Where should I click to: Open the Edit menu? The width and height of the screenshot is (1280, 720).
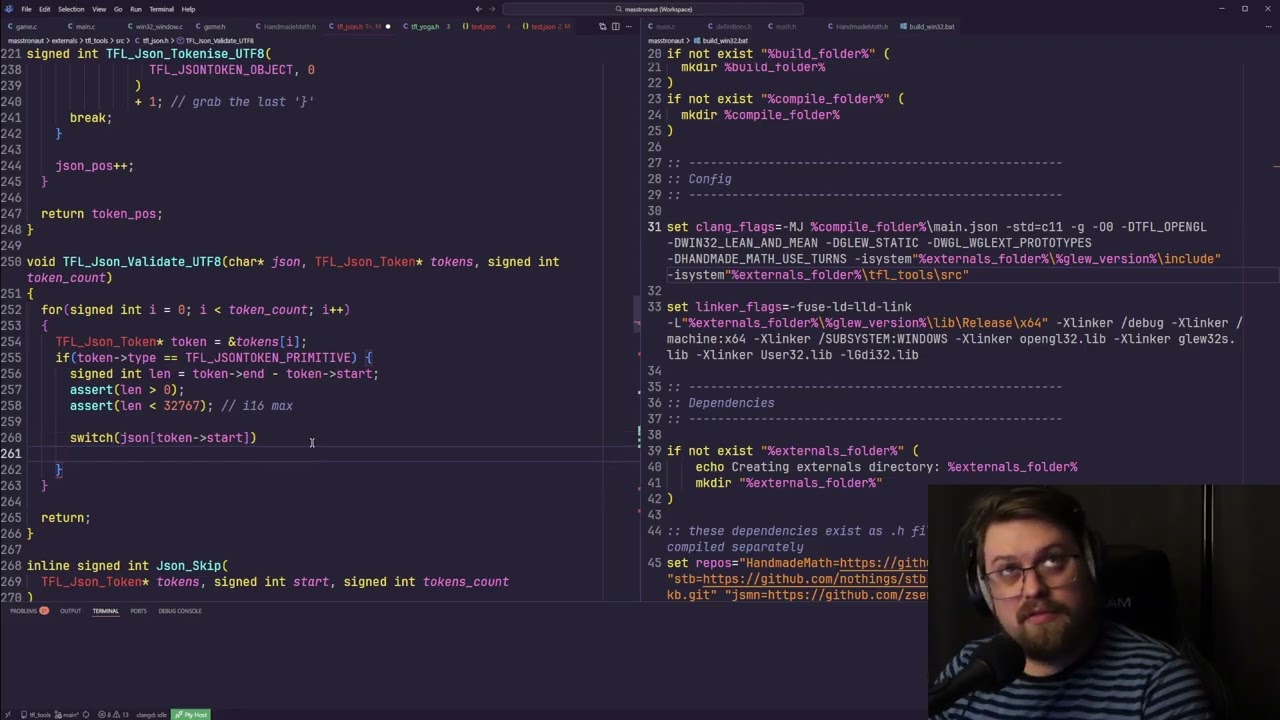(45, 9)
